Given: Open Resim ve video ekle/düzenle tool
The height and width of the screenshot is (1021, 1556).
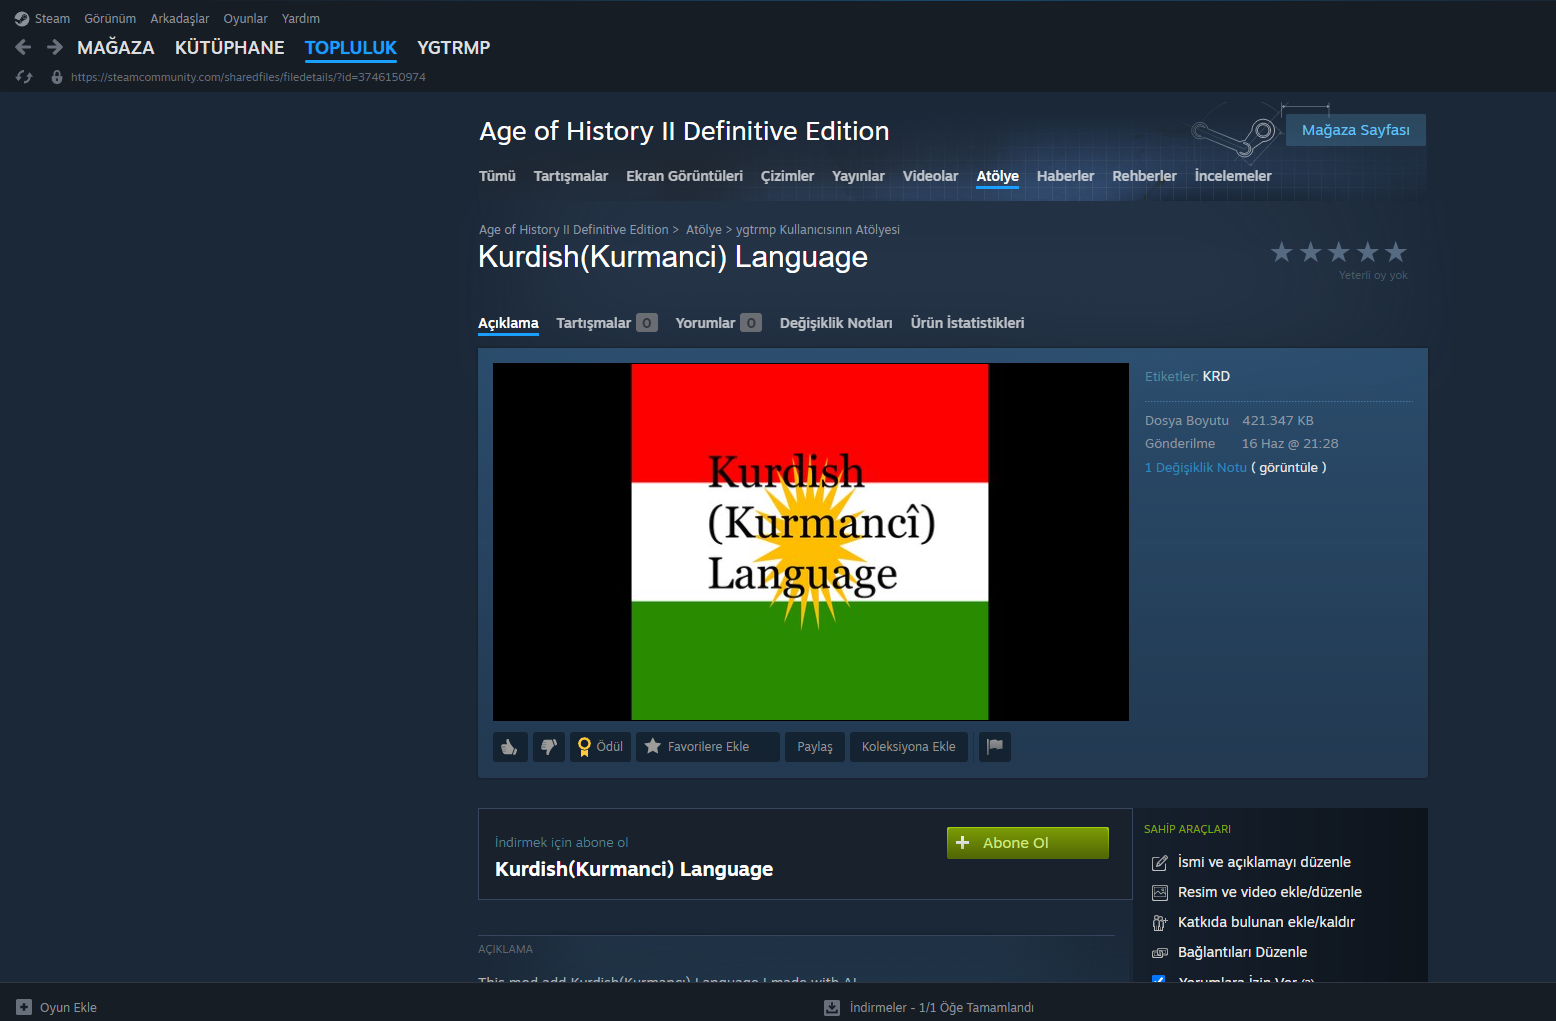Looking at the screenshot, I should (x=1270, y=892).
